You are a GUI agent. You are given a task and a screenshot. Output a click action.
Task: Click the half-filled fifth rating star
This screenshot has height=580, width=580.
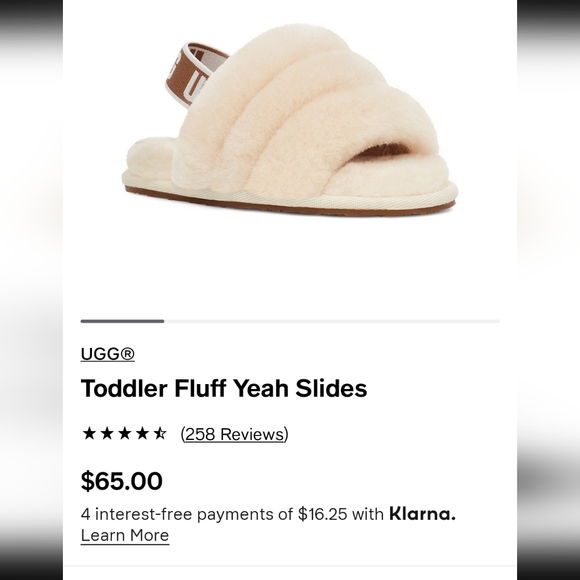160,433
